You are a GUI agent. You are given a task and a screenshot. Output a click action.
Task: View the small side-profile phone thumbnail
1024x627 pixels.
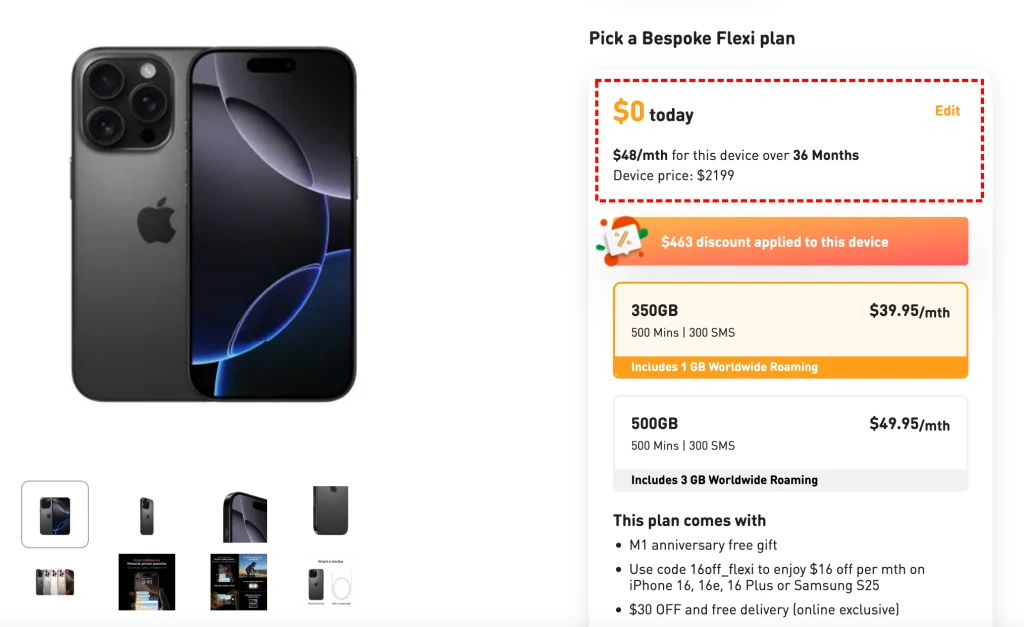147,515
